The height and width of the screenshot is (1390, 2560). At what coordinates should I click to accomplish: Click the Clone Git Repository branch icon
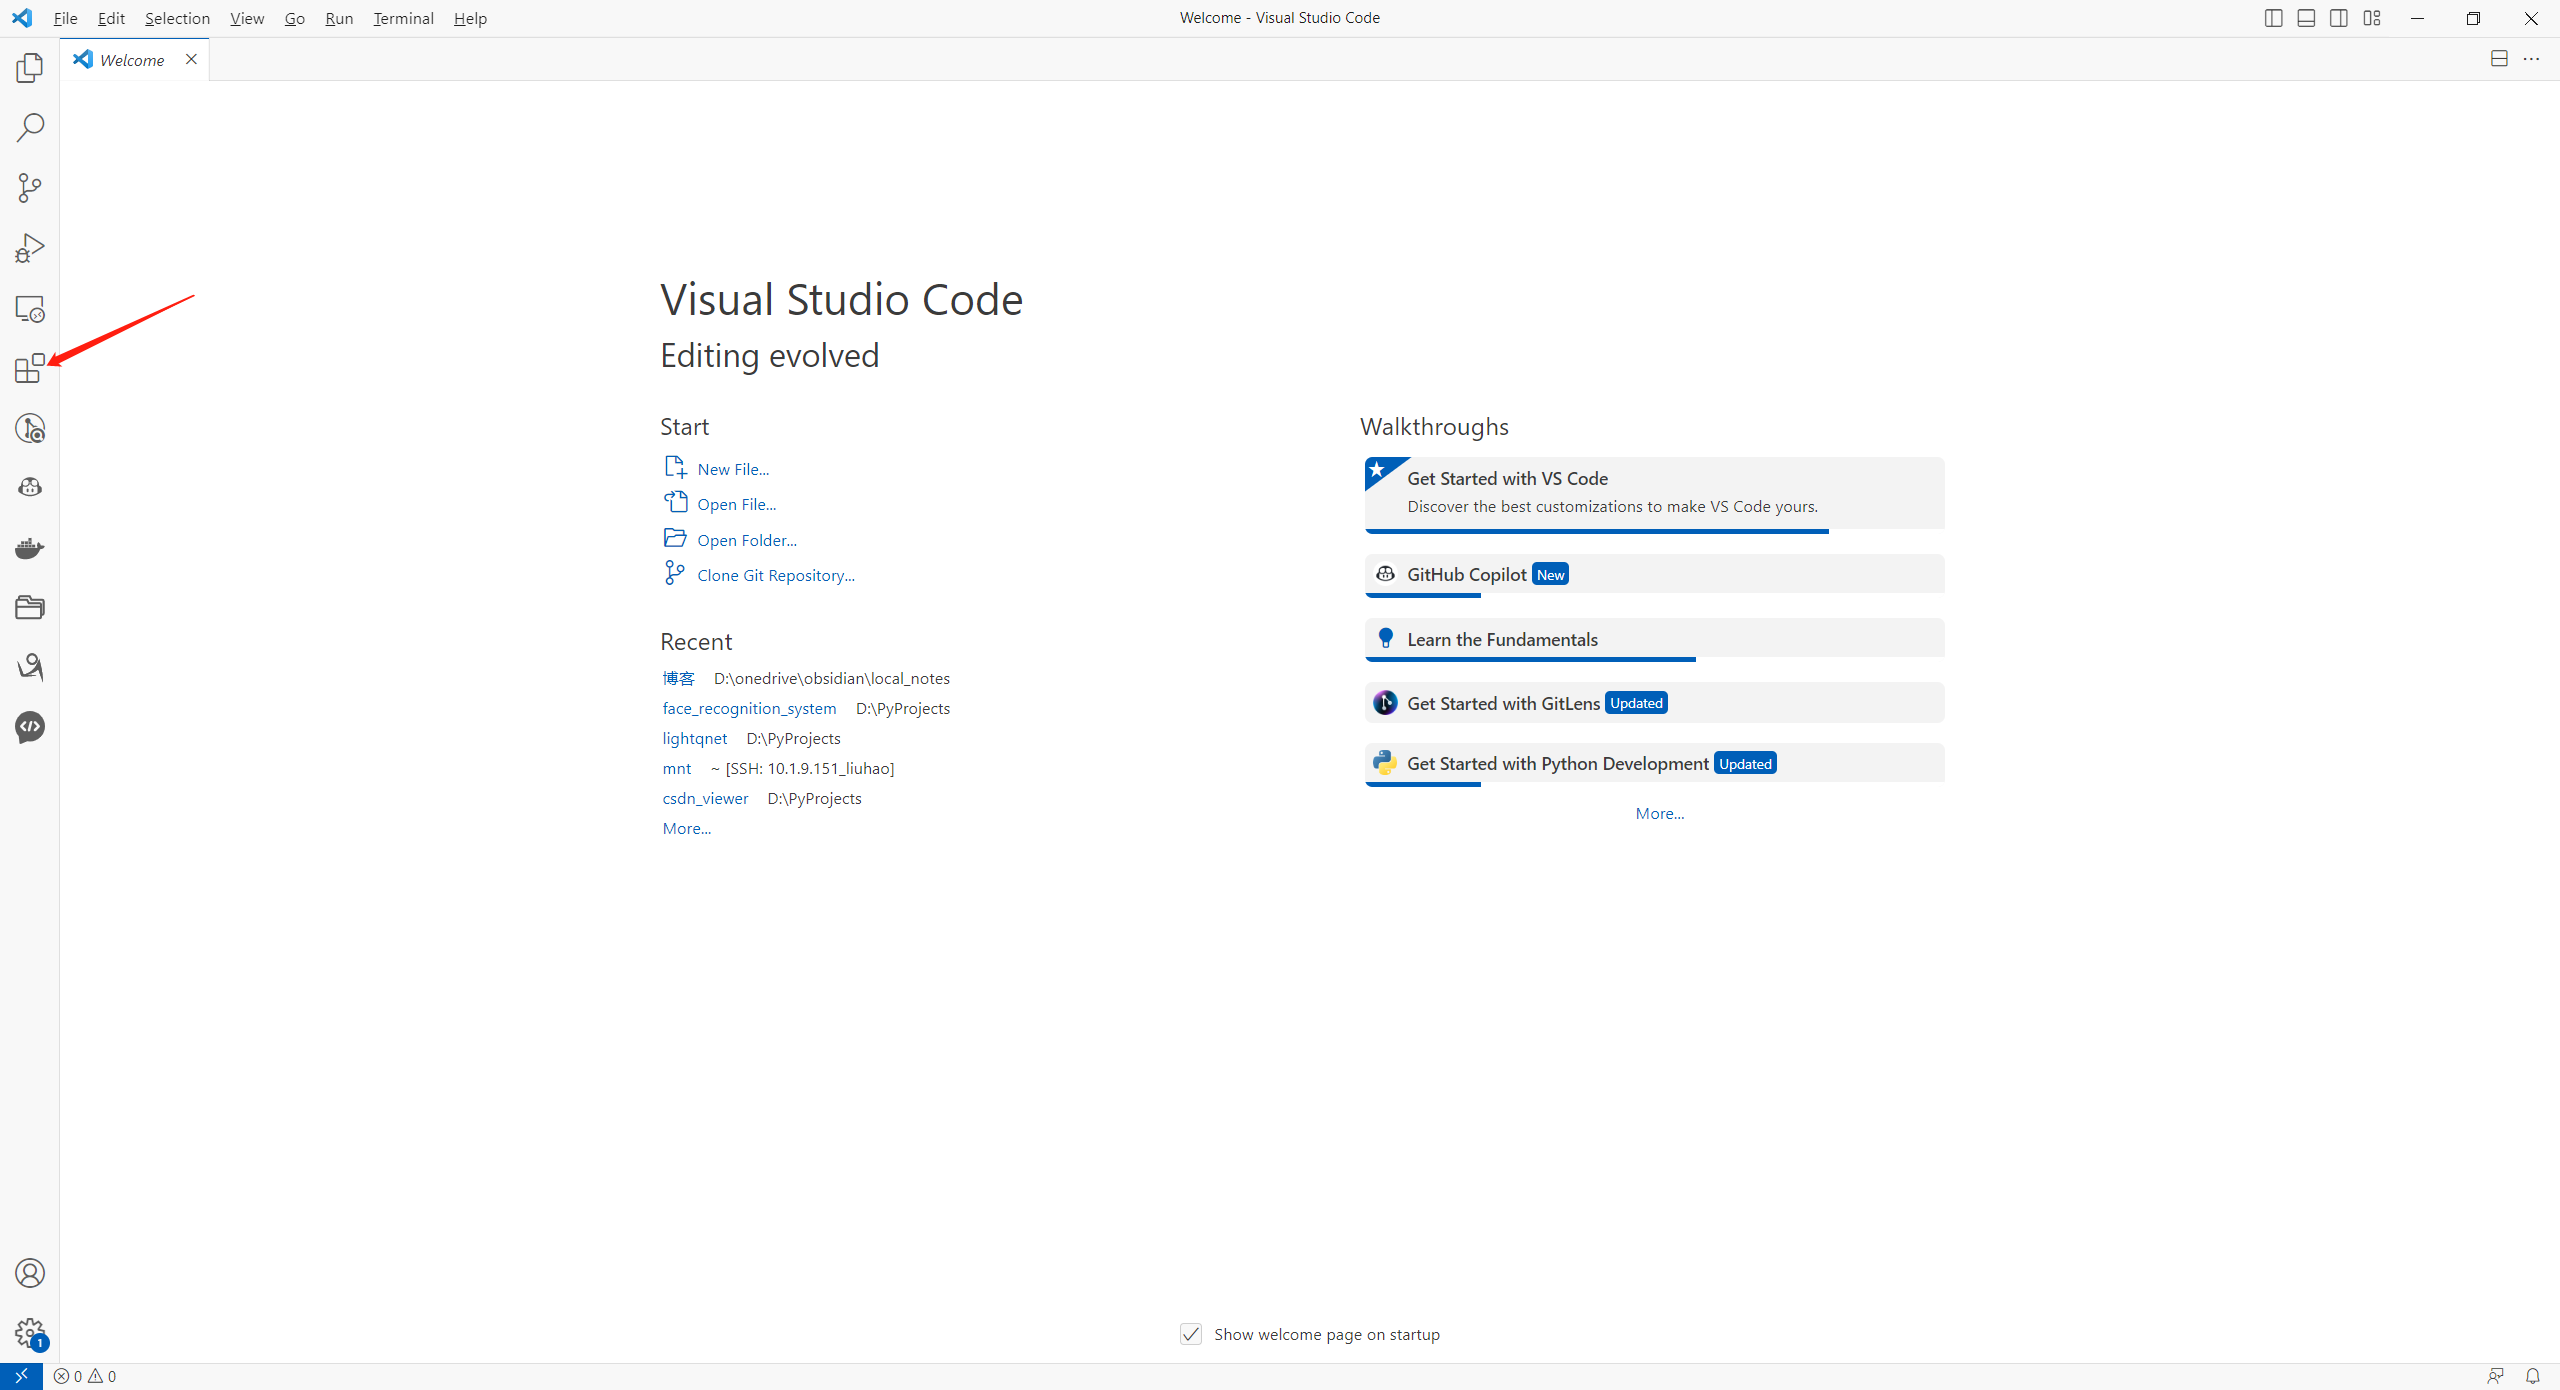[x=675, y=573]
